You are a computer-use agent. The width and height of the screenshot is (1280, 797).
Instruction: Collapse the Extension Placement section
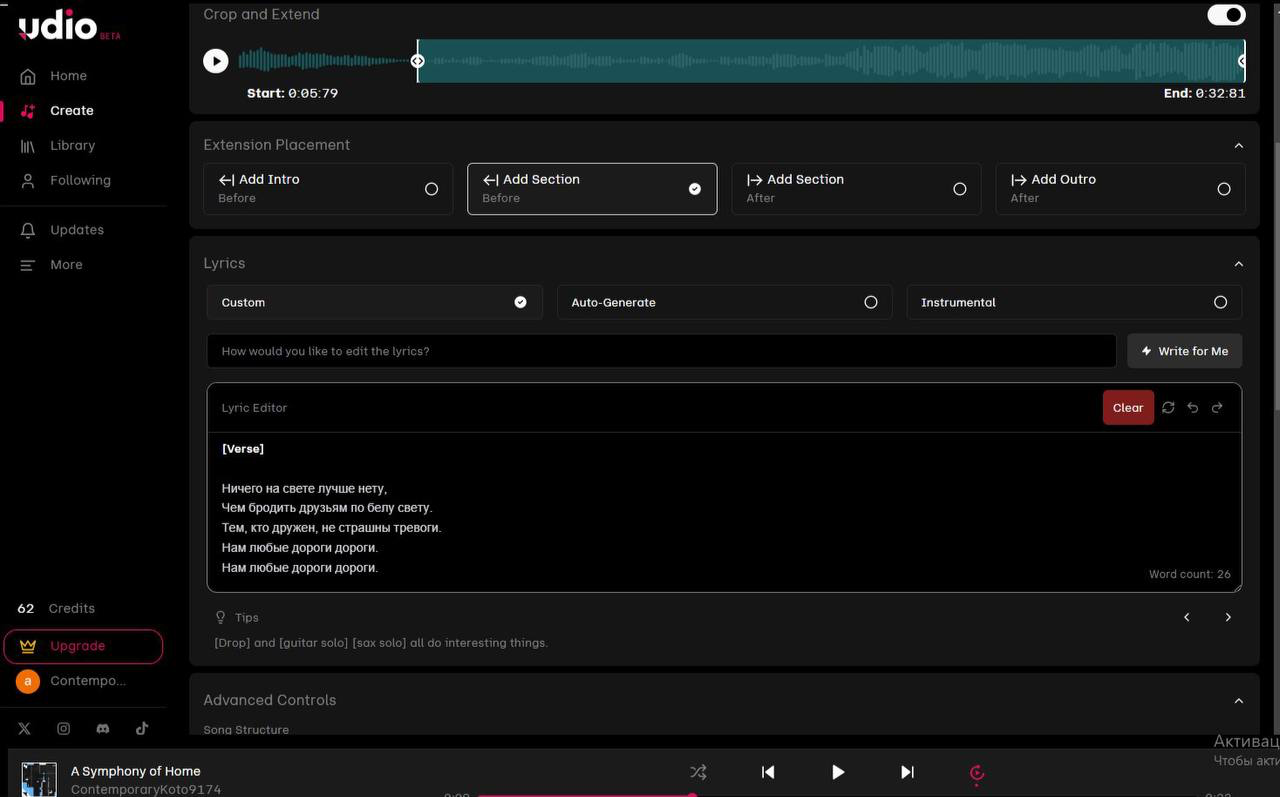1239,145
